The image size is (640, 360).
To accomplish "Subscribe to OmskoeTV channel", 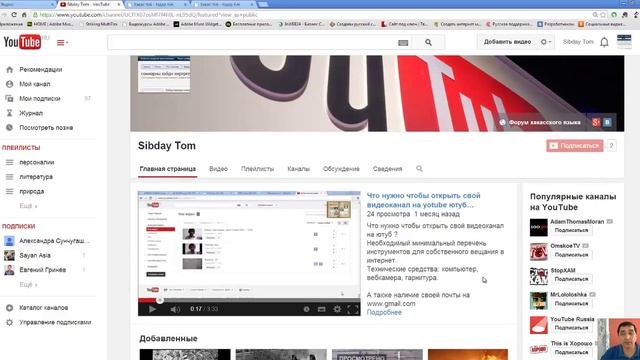I will click(571, 255).
